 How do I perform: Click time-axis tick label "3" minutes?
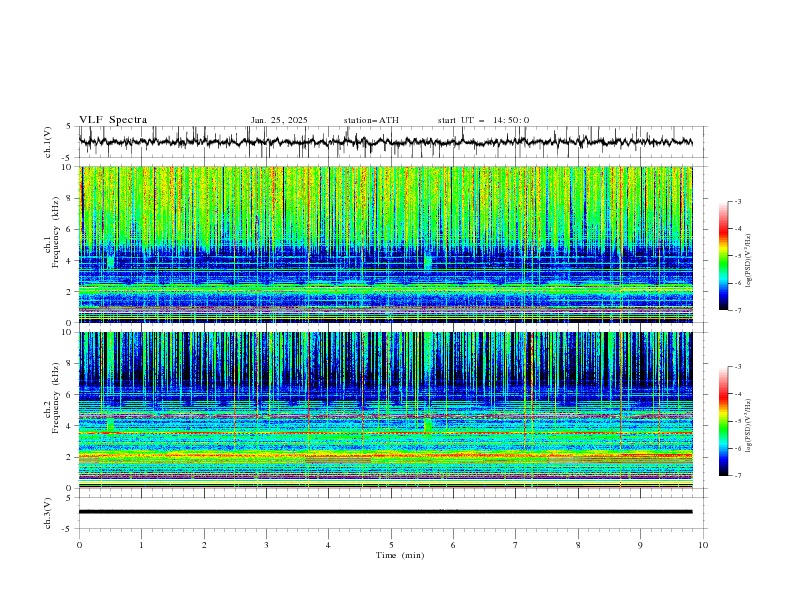click(x=266, y=545)
